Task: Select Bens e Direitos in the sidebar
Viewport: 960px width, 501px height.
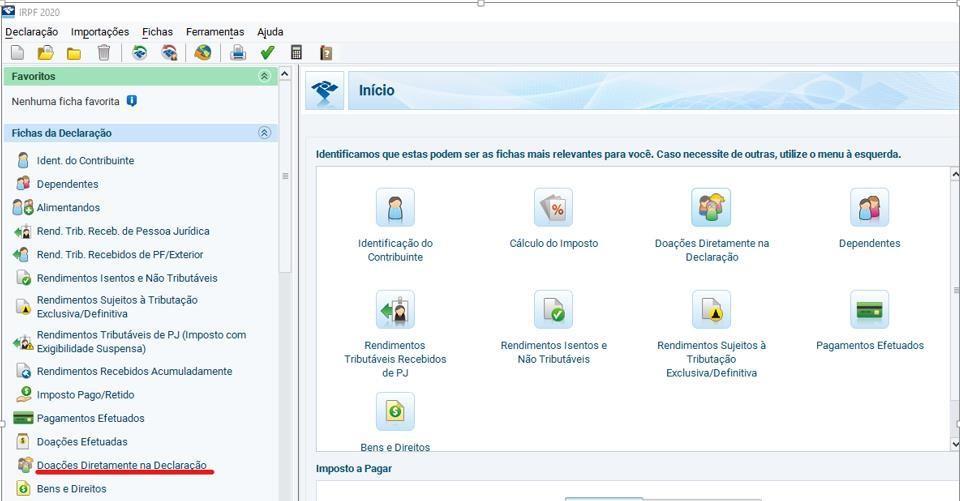Action: [x=71, y=489]
